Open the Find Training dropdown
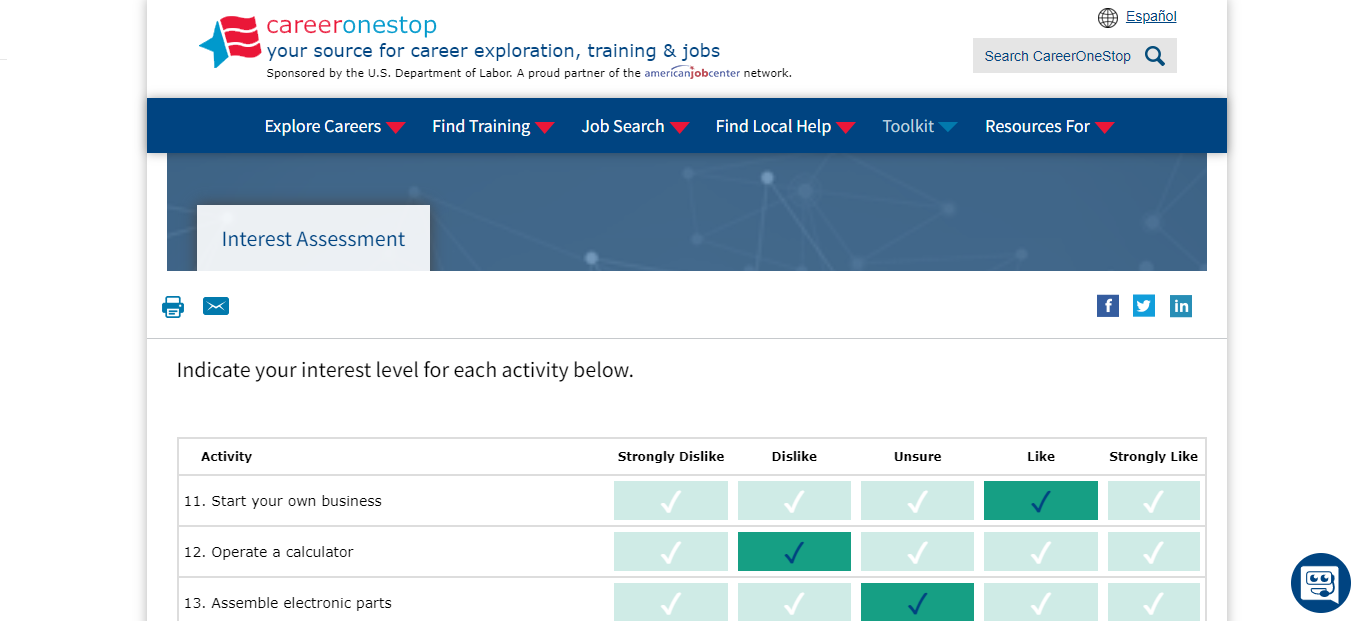 [x=492, y=126]
